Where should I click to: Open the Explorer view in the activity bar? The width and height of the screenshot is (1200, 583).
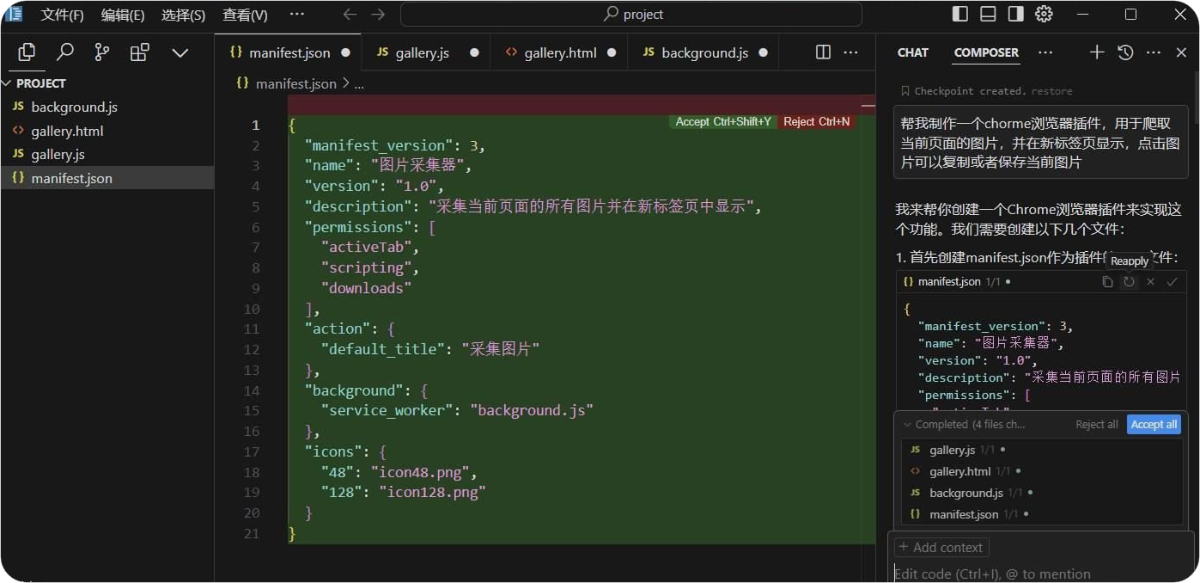tap(27, 52)
